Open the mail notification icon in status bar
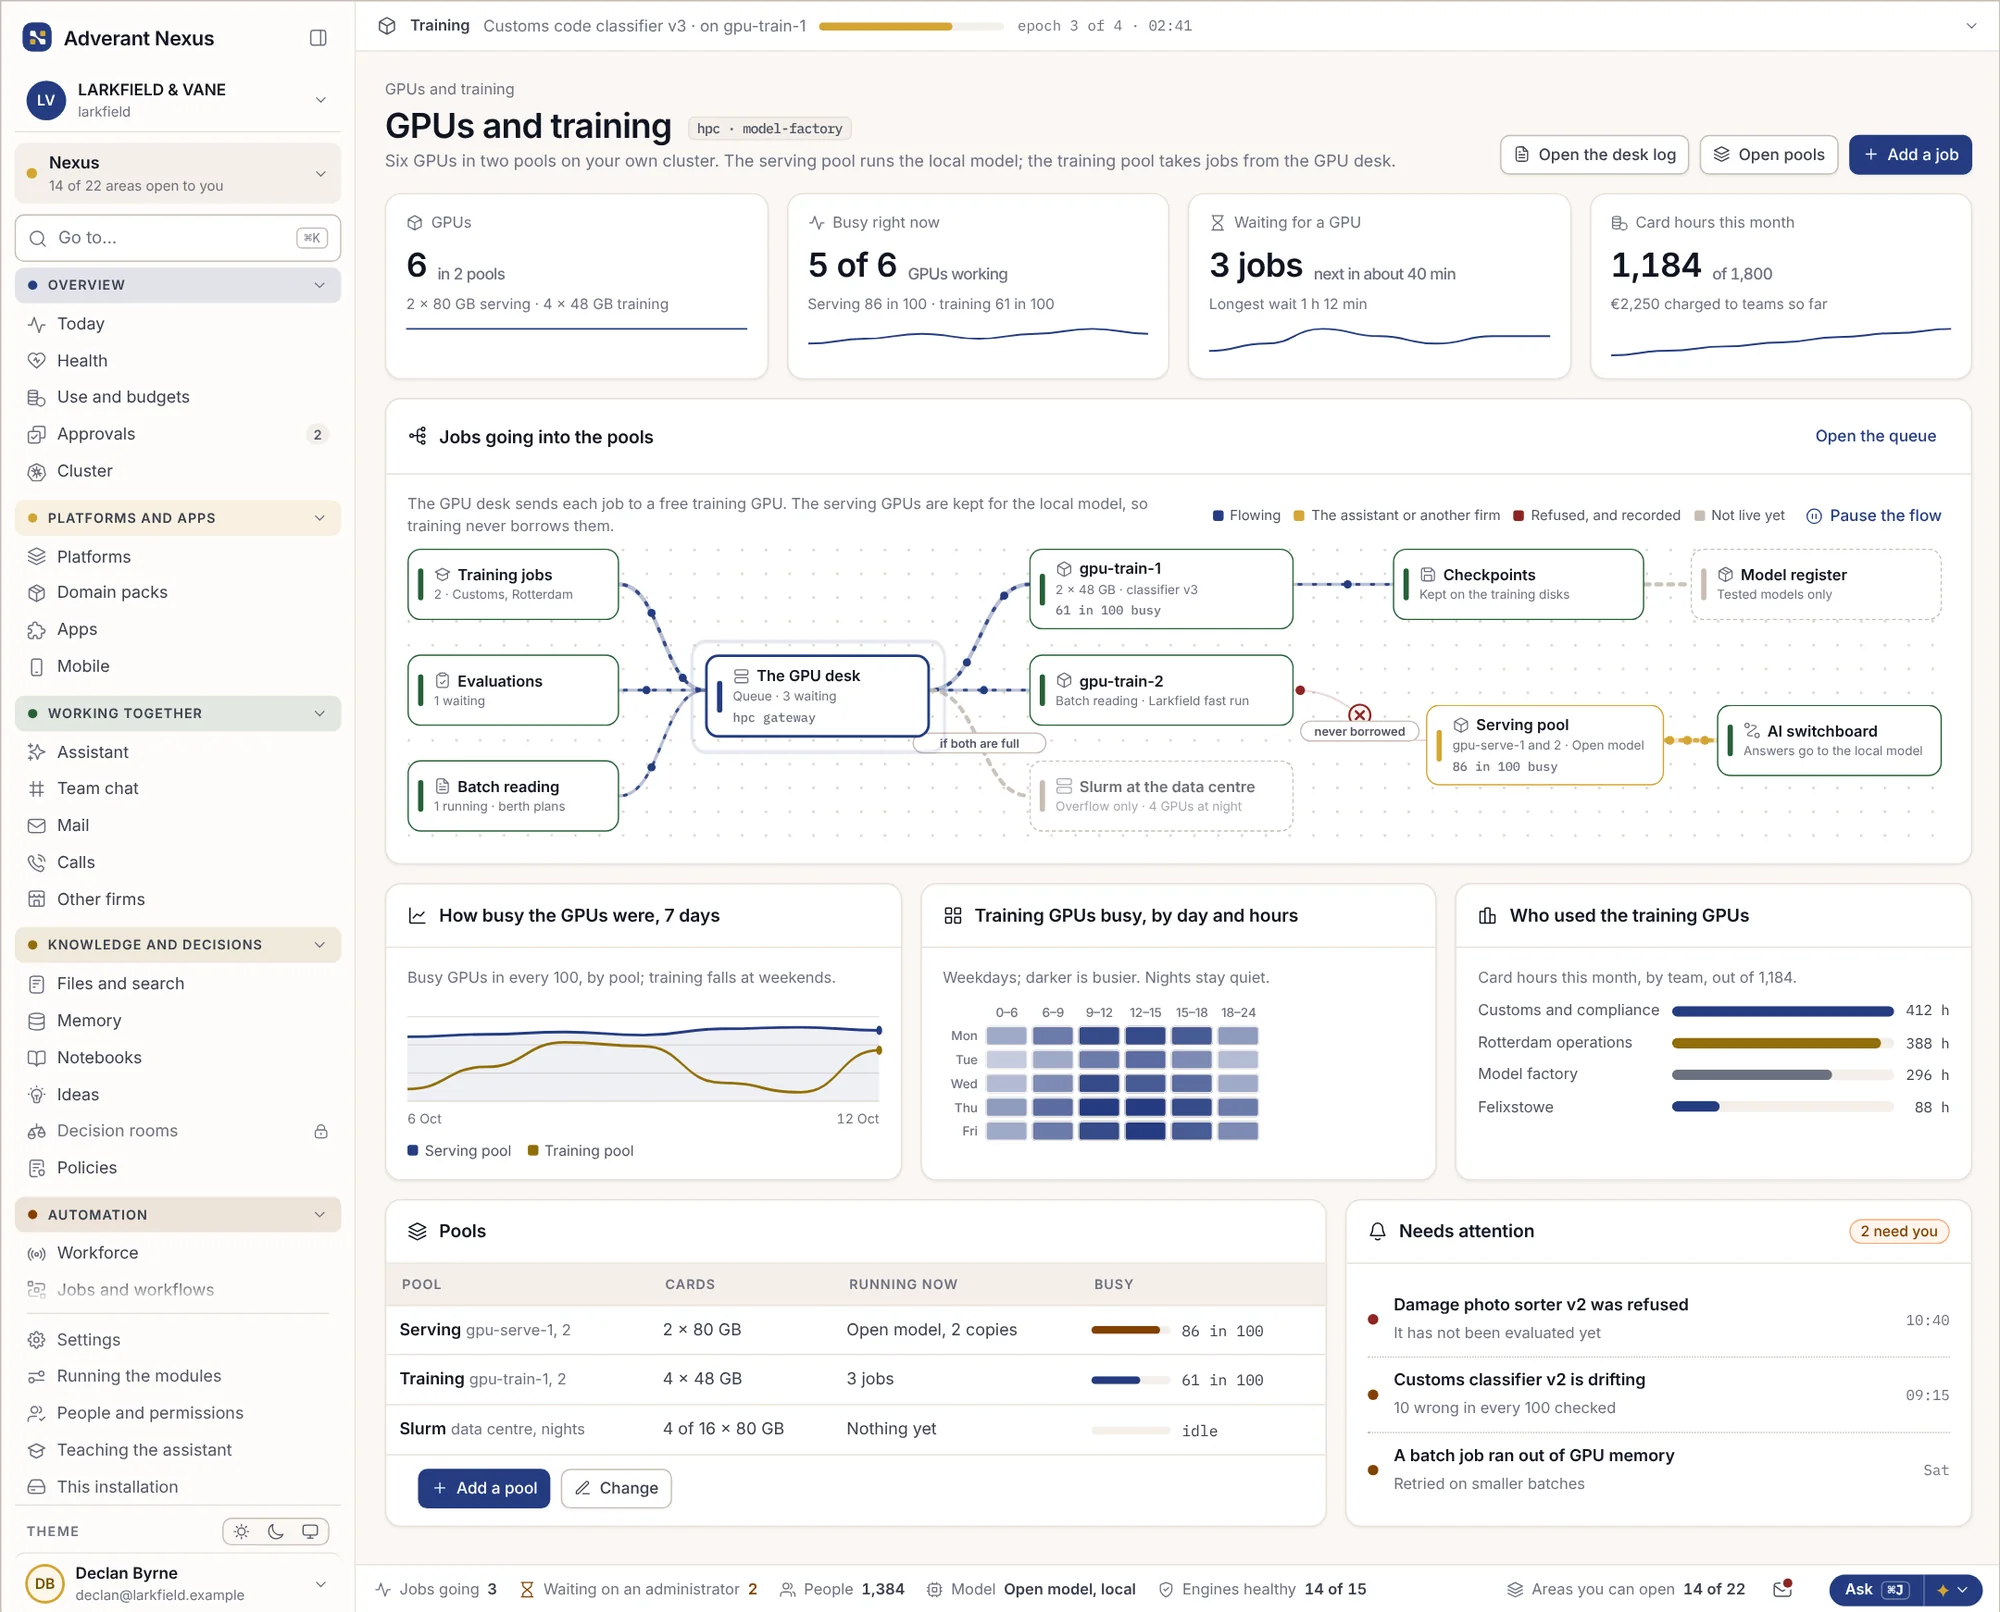Viewport: 2000px width, 1612px height. tap(1782, 1589)
